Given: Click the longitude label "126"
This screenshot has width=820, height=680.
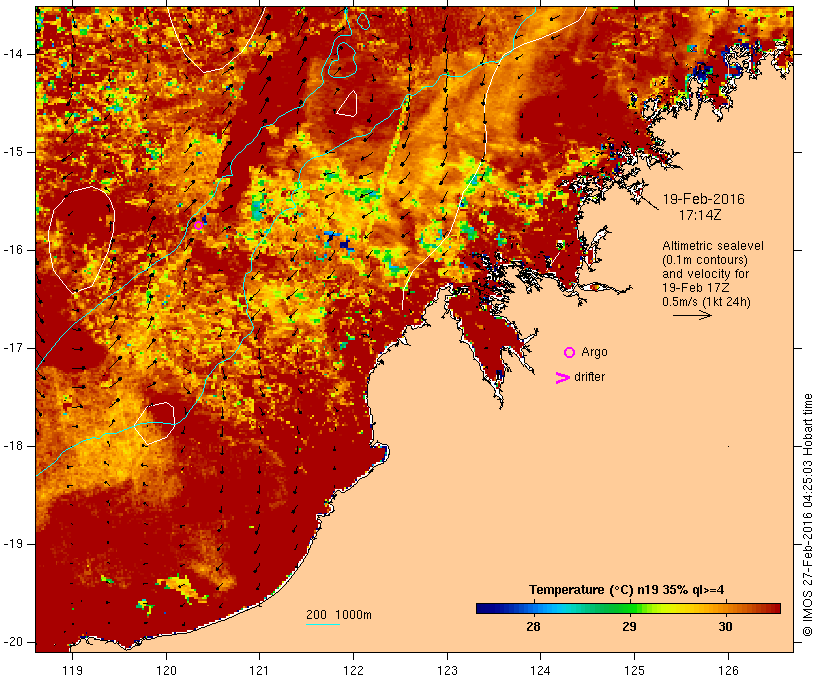Looking at the screenshot, I should [x=728, y=671].
